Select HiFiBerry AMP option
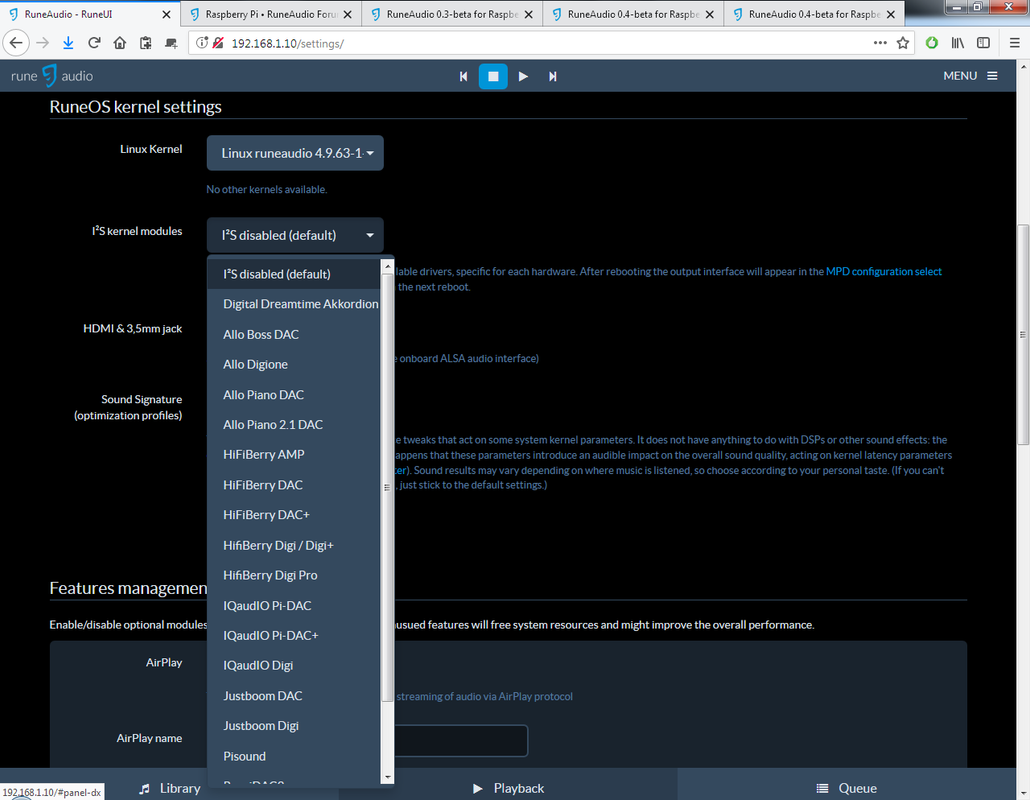The image size is (1030, 800). click(294, 455)
